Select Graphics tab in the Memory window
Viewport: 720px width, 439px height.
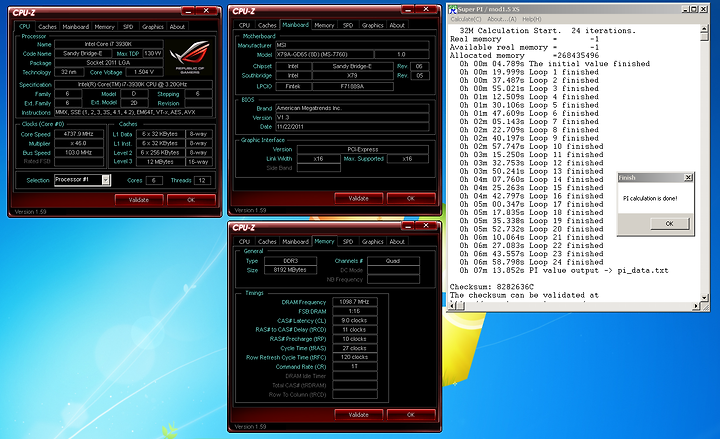[372, 242]
